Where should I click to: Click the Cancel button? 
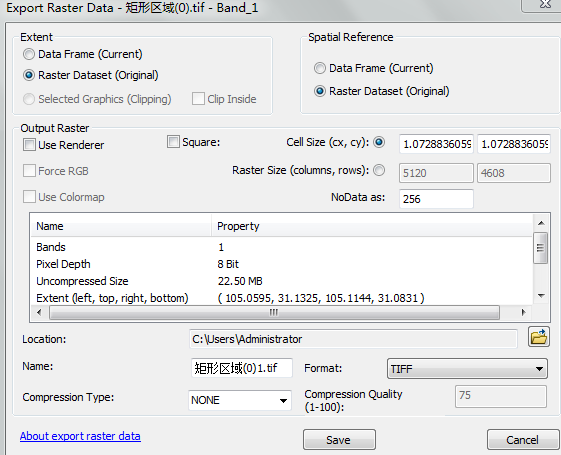[x=522, y=440]
